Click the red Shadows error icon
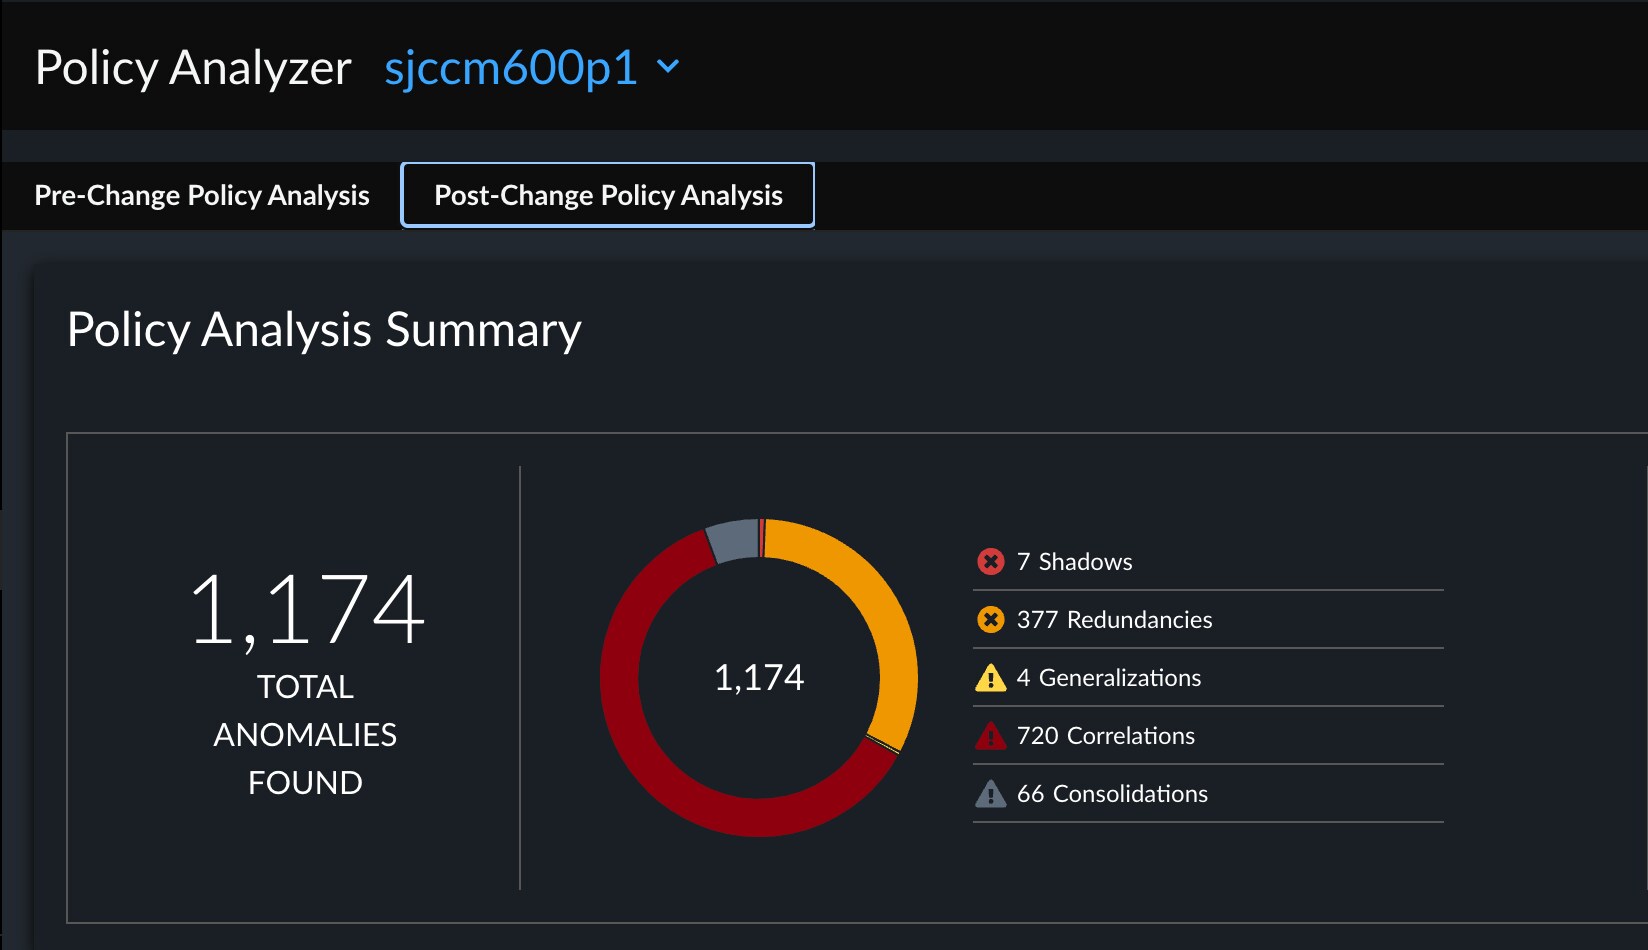This screenshot has width=1648, height=950. [990, 562]
